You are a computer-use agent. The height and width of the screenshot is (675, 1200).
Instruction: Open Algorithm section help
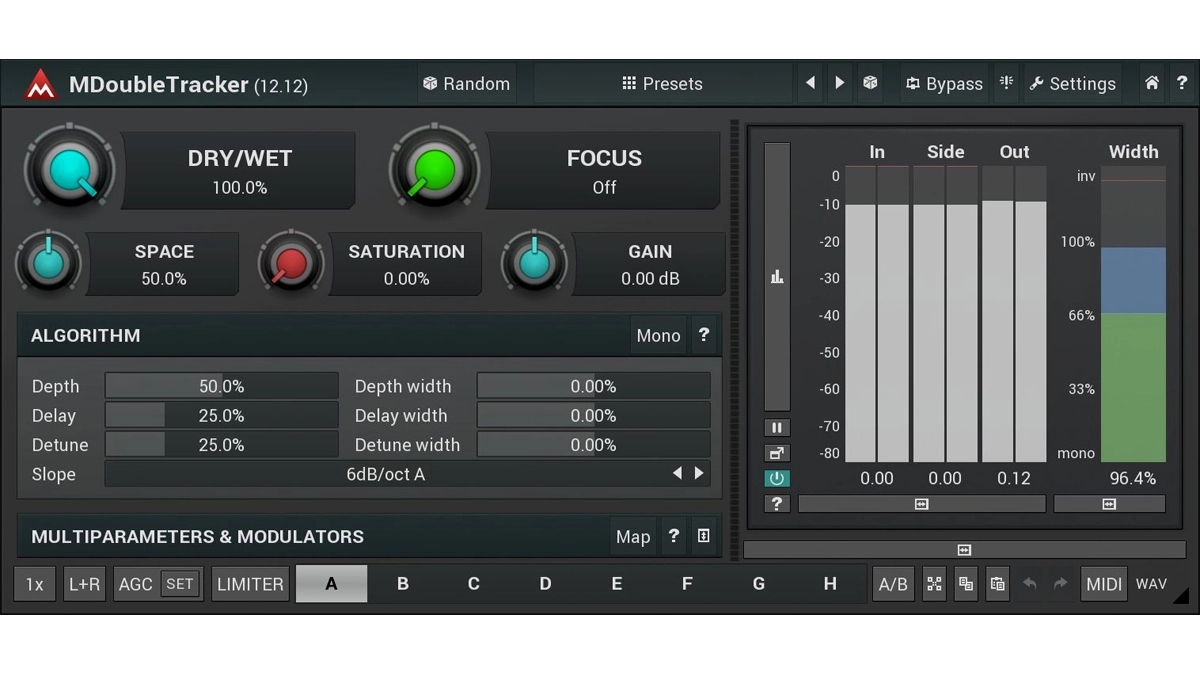pos(704,336)
